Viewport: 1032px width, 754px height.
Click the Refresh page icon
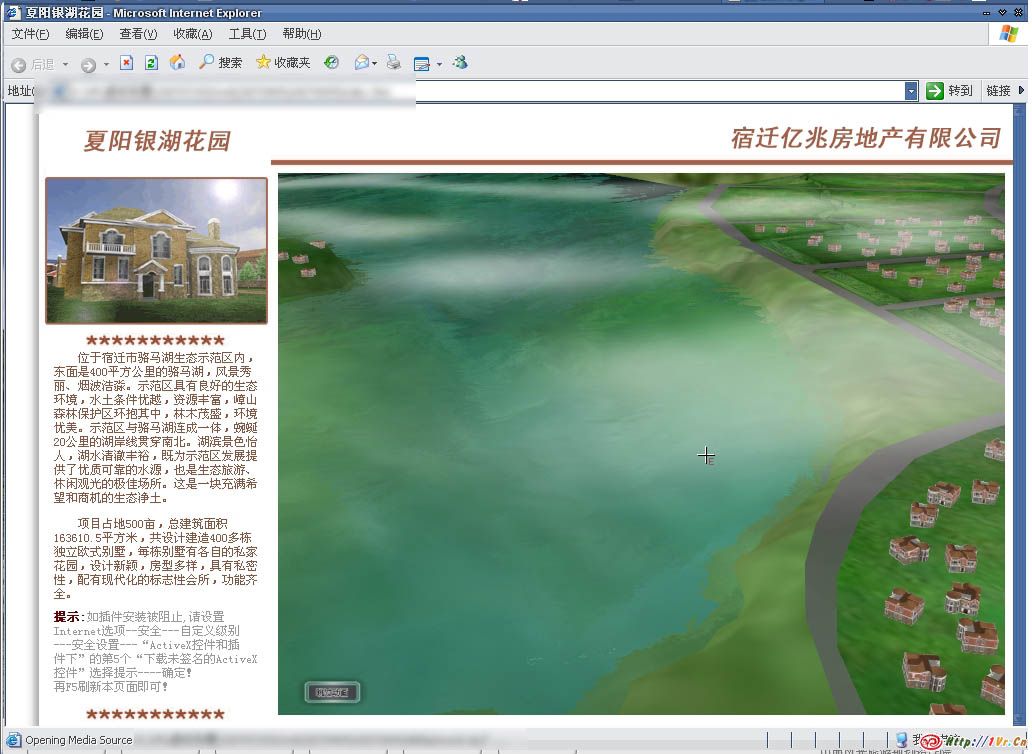[x=151, y=63]
